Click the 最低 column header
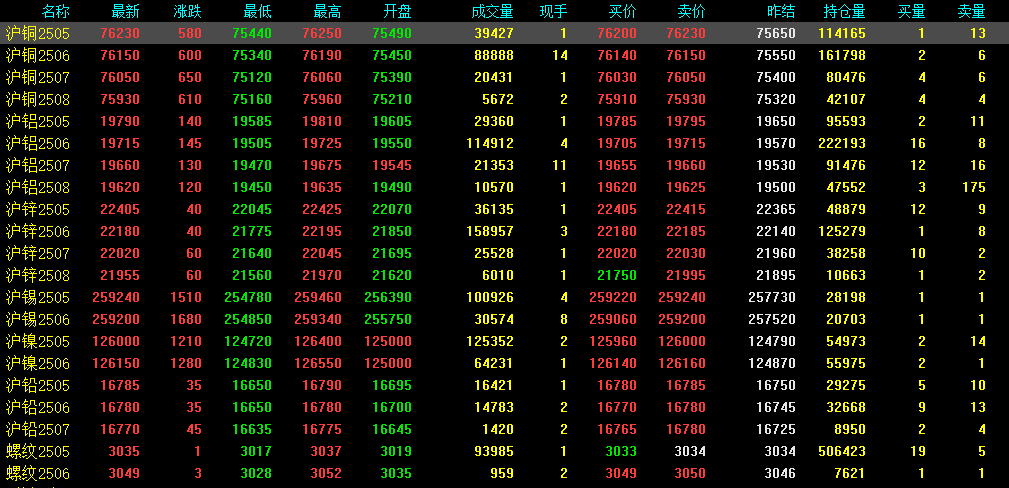Image resolution: width=1009 pixels, height=488 pixels. point(258,11)
